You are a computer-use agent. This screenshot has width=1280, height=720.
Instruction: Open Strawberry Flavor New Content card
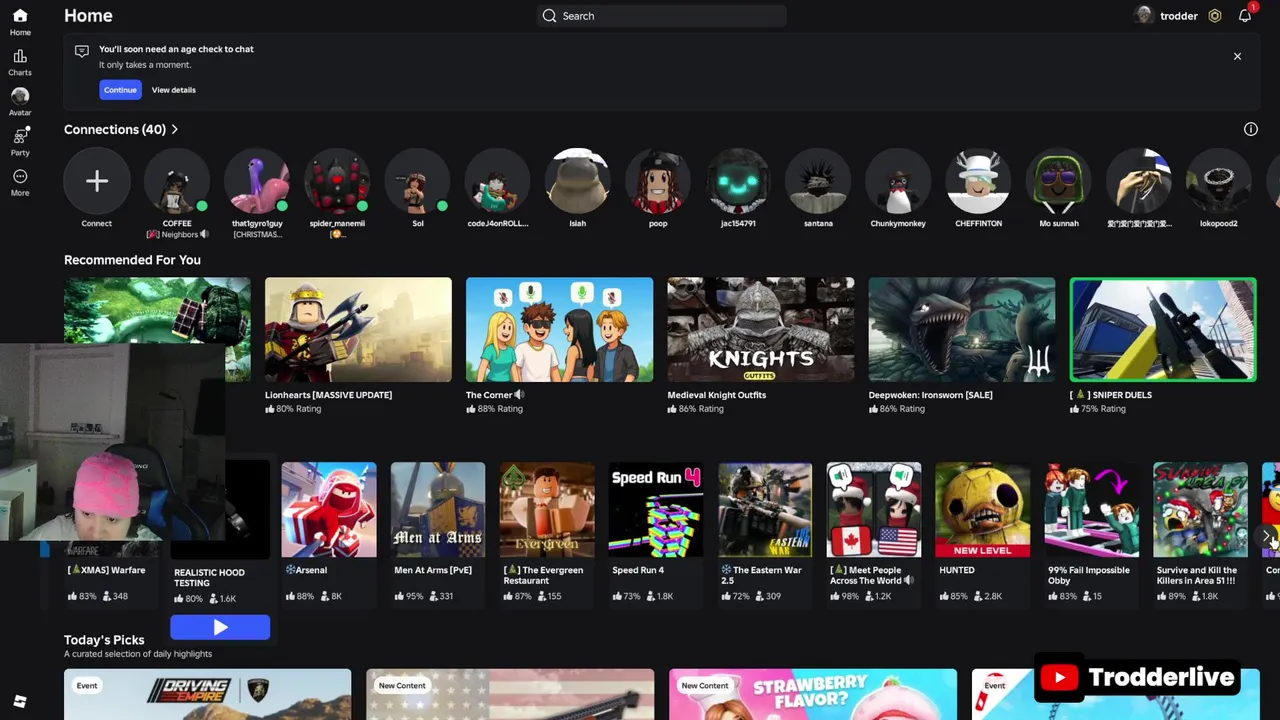click(812, 694)
